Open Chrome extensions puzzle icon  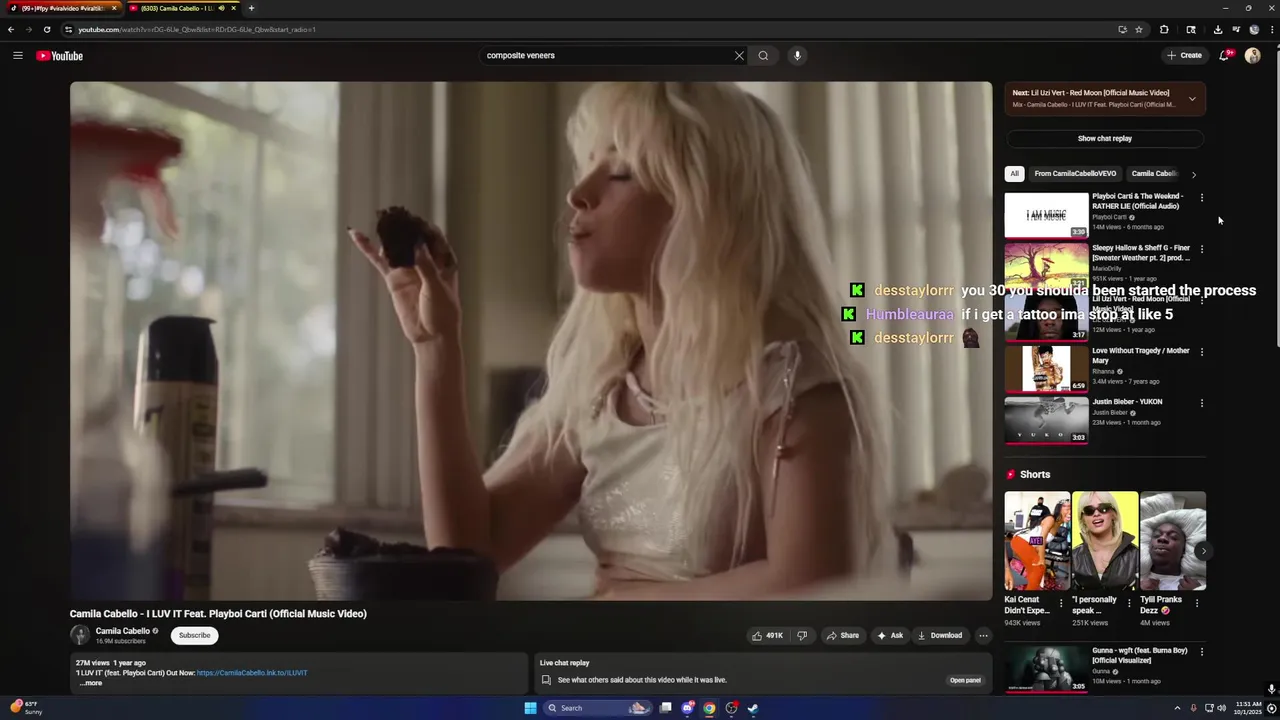point(1164,29)
